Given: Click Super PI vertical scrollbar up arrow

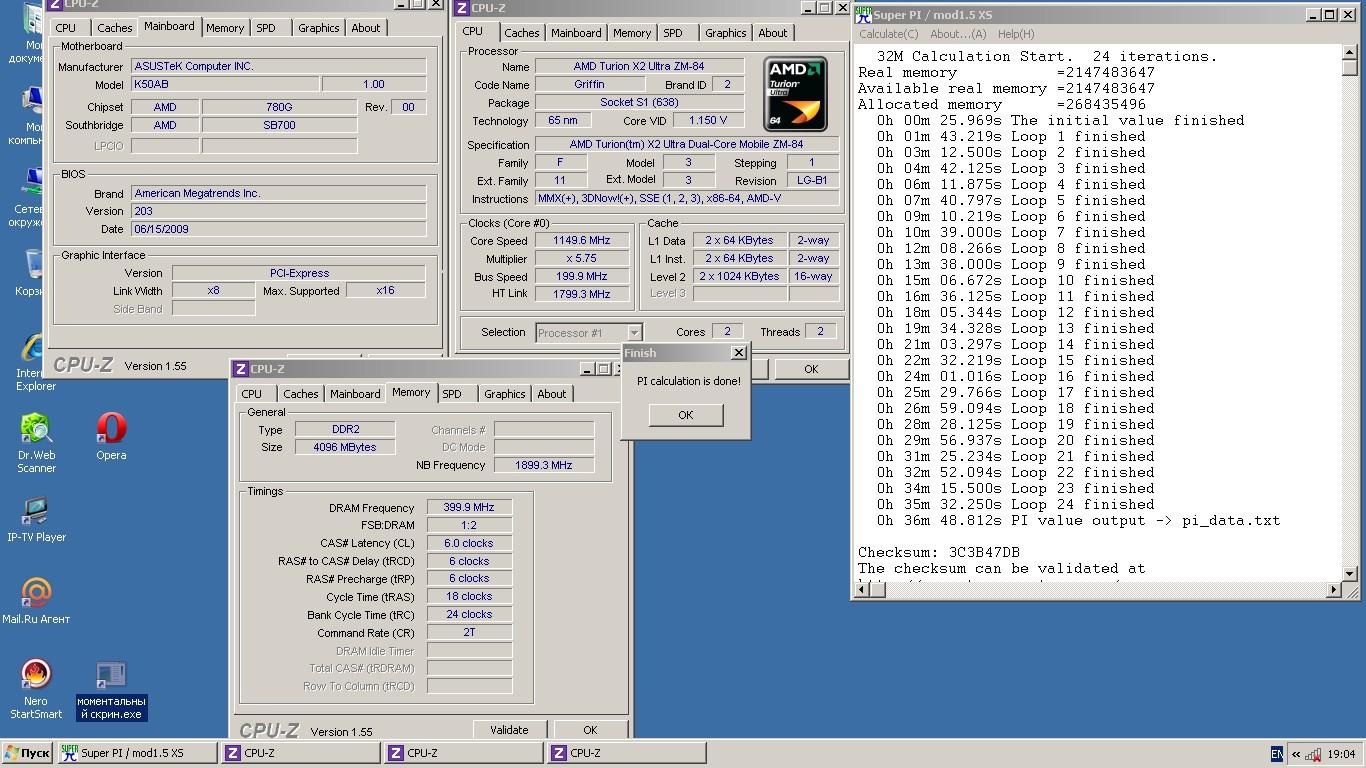Looking at the screenshot, I should point(1350,52).
